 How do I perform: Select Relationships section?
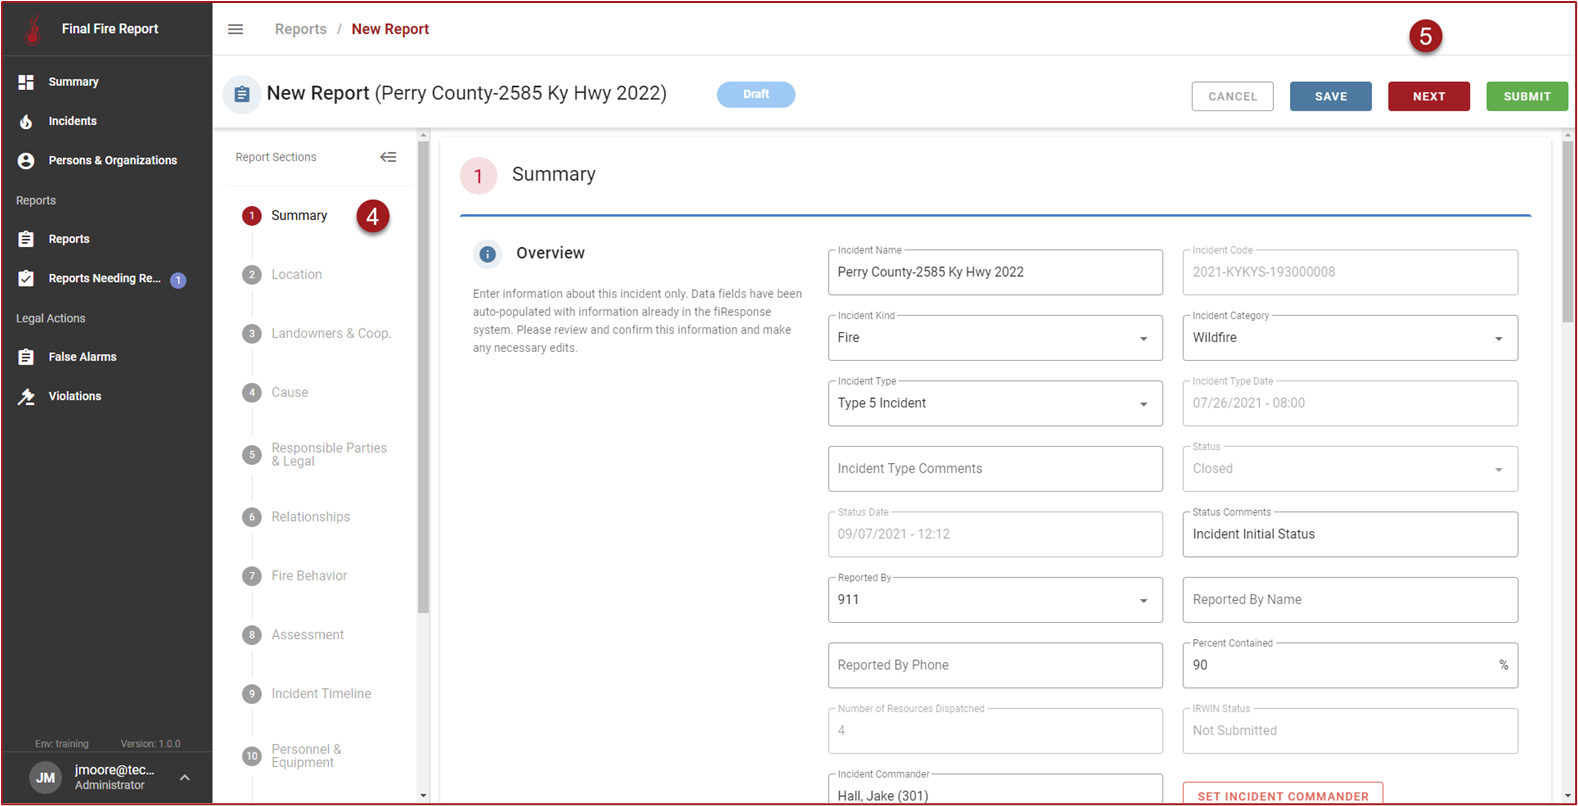click(x=310, y=517)
